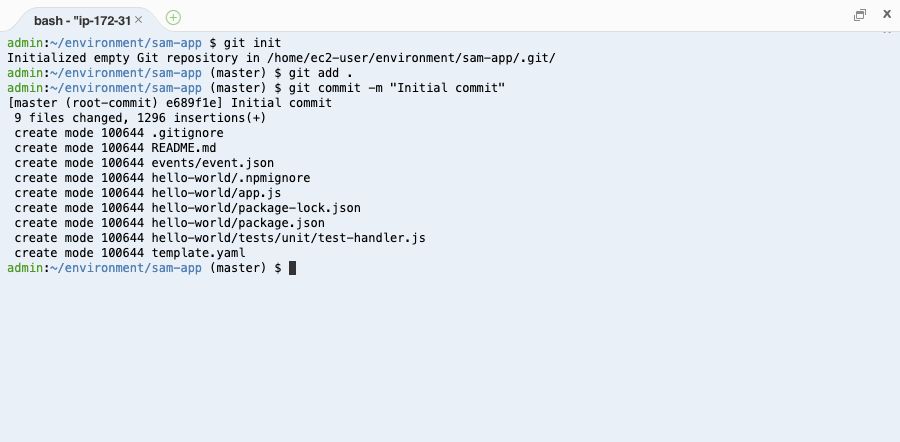Click the 'git init' command text
This screenshot has height=442, width=900.
coord(253,43)
